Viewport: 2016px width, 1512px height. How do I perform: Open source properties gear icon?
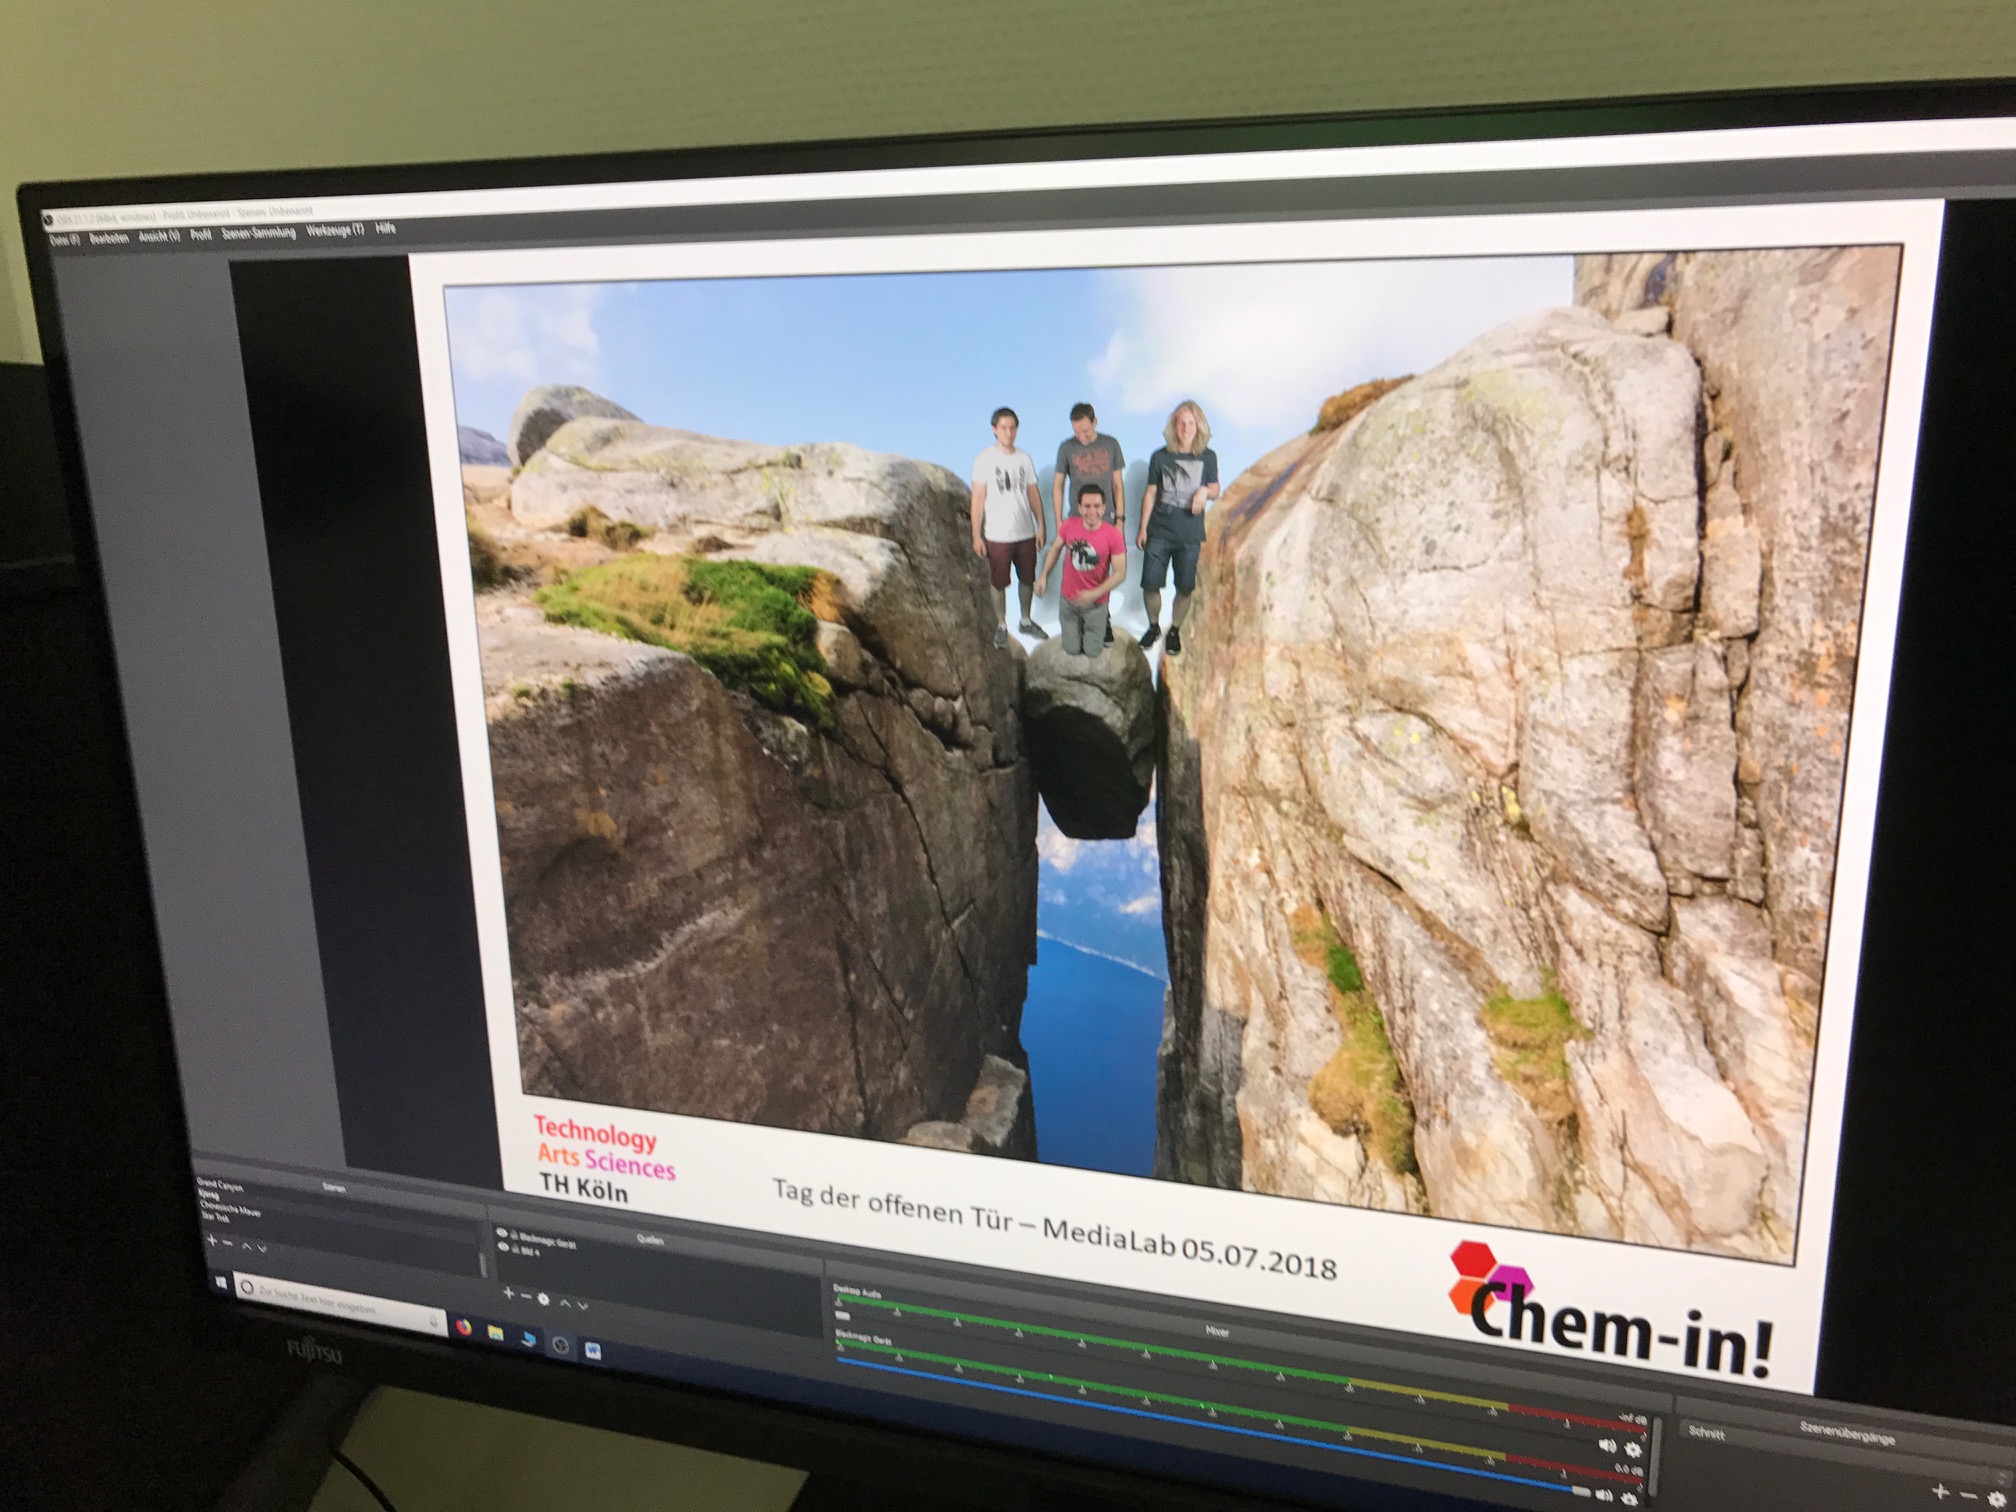(x=543, y=1299)
